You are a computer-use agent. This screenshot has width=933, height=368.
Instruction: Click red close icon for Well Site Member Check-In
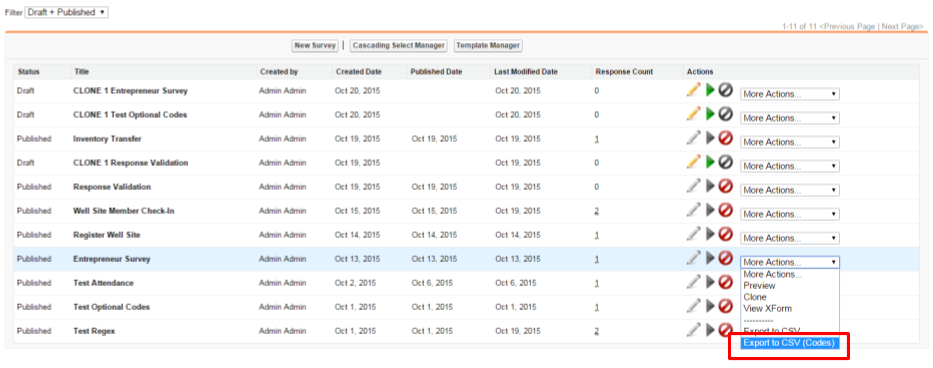coord(725,210)
